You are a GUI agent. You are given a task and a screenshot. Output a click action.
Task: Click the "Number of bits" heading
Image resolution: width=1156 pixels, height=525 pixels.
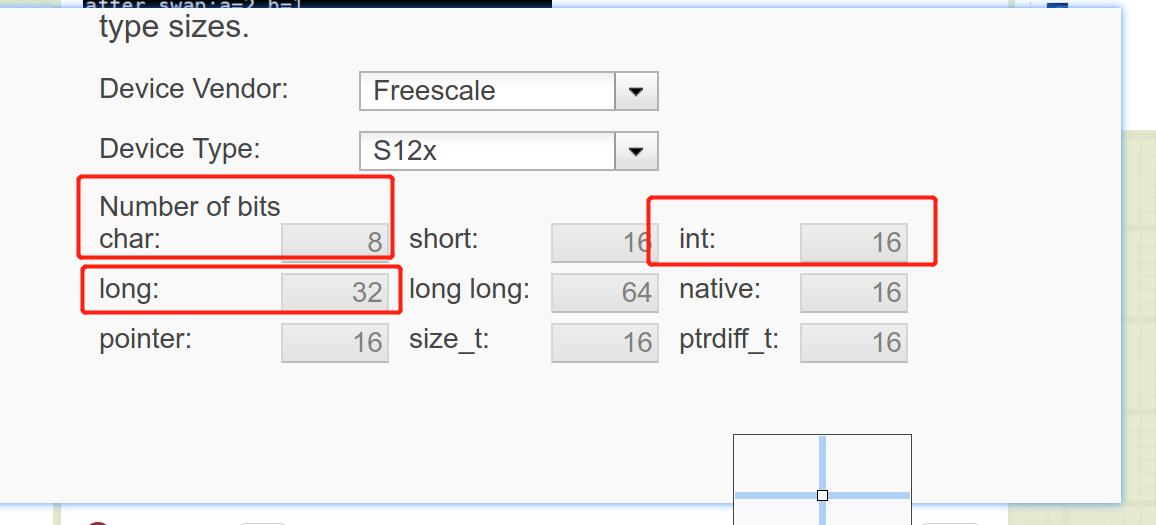pyautogui.click(x=190, y=207)
